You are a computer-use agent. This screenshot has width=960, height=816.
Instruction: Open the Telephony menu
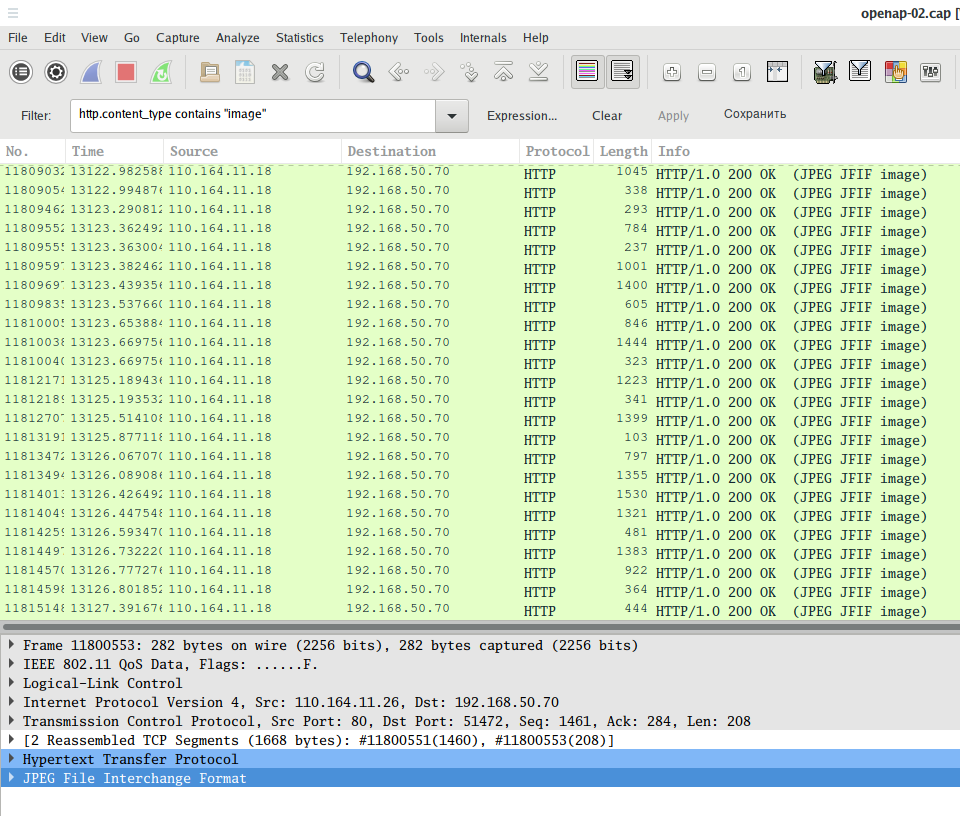click(x=368, y=38)
